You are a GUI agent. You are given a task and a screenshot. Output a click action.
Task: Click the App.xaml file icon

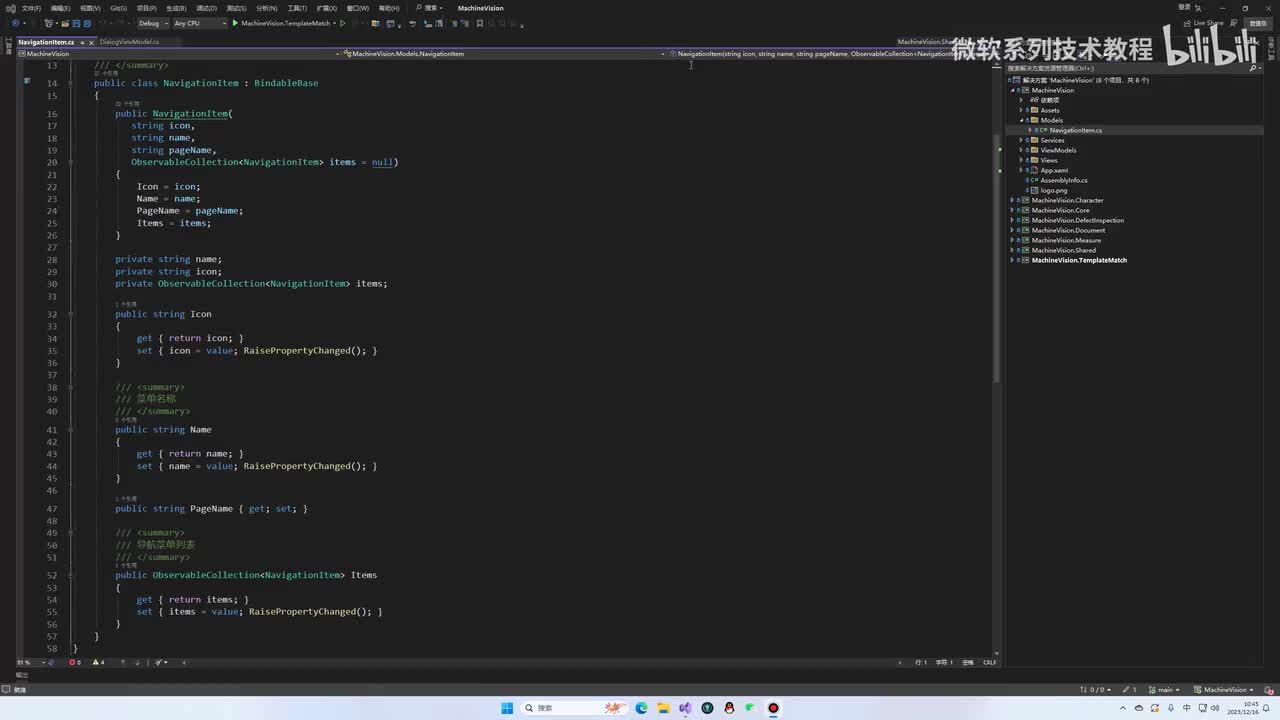point(1034,170)
